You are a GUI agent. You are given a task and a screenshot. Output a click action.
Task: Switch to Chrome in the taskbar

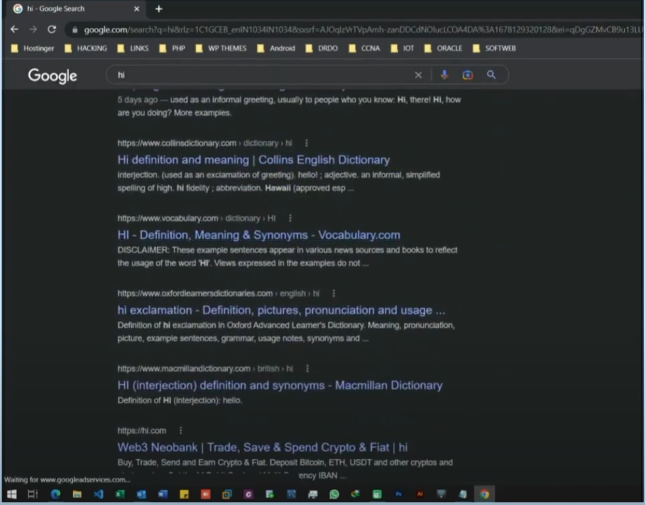tap(484, 494)
